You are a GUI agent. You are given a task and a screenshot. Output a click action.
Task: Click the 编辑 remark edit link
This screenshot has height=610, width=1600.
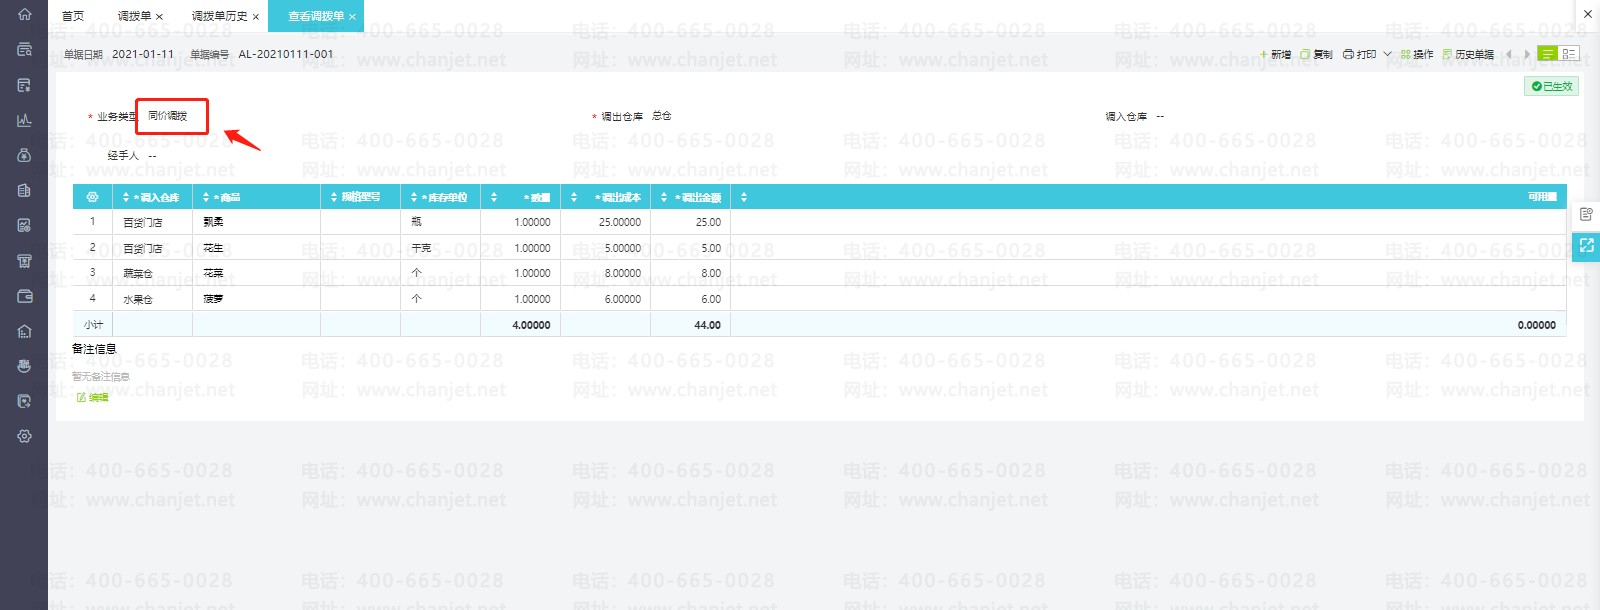93,397
